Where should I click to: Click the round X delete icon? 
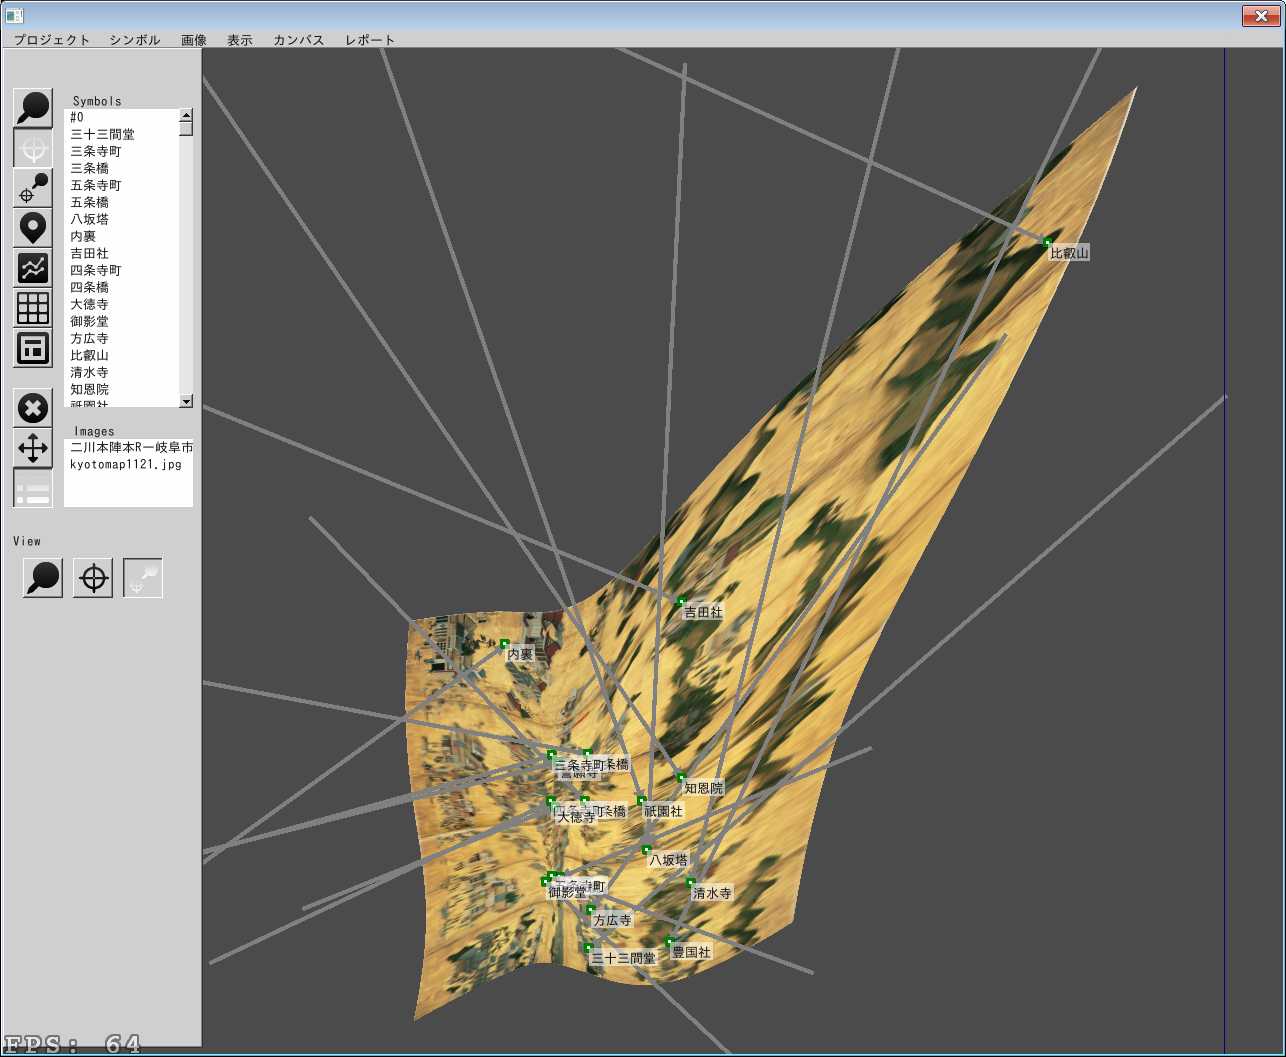tap(33, 408)
